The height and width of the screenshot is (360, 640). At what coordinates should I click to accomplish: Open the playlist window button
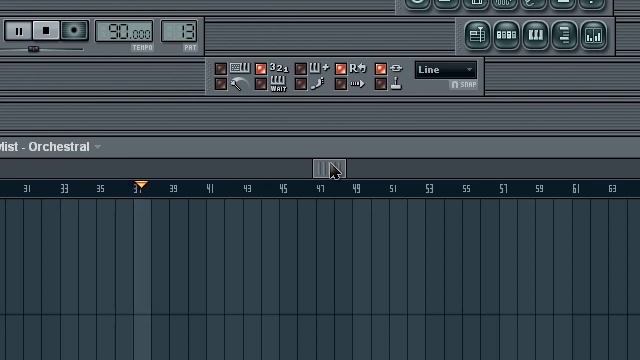[x=477, y=36]
